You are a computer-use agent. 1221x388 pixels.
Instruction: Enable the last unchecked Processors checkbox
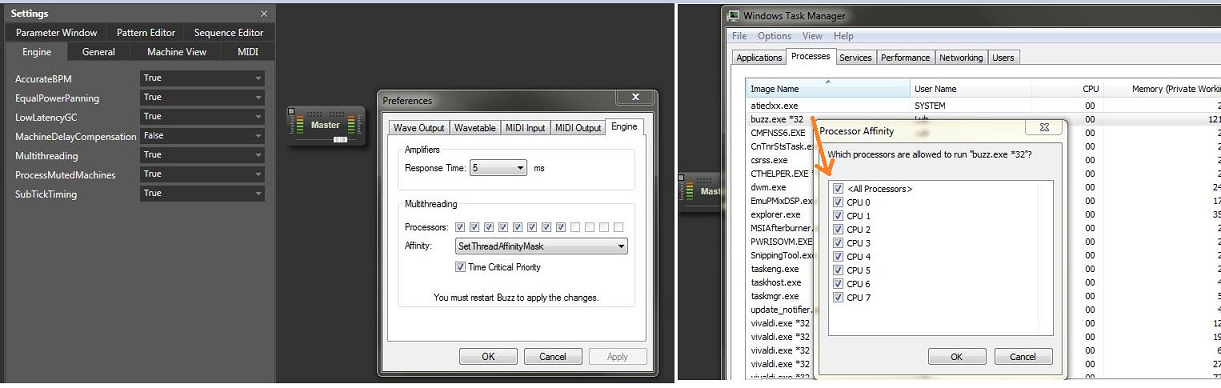point(619,227)
